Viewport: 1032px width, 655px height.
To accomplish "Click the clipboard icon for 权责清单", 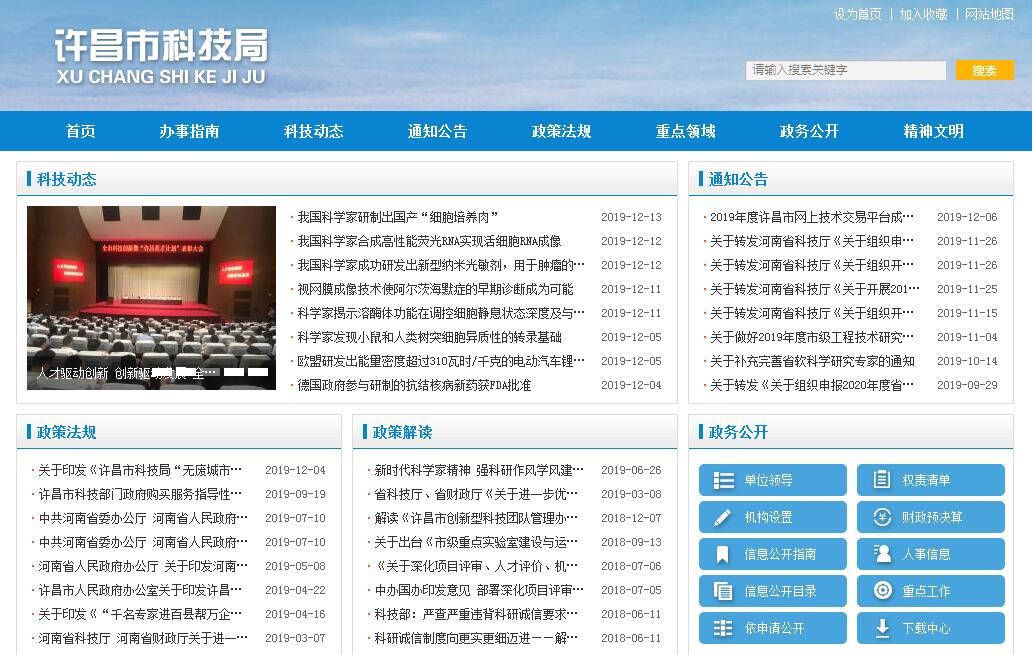I will tap(881, 481).
